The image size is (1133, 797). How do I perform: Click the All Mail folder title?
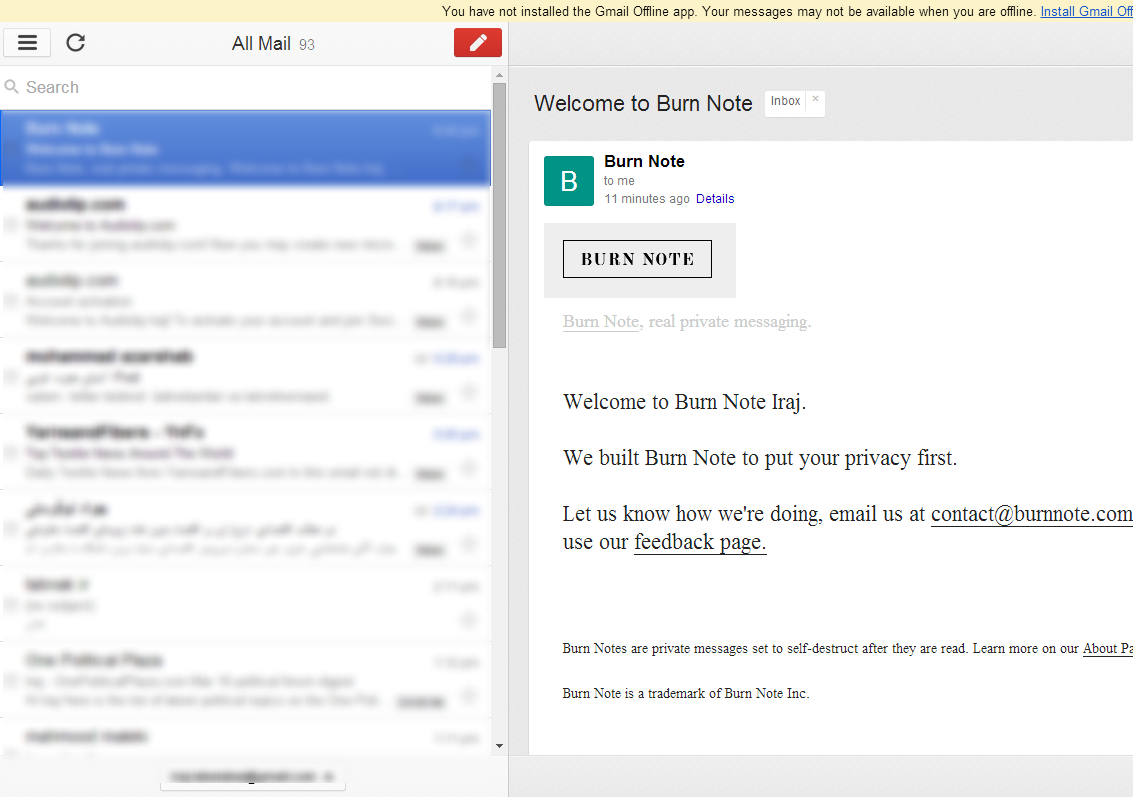point(261,43)
